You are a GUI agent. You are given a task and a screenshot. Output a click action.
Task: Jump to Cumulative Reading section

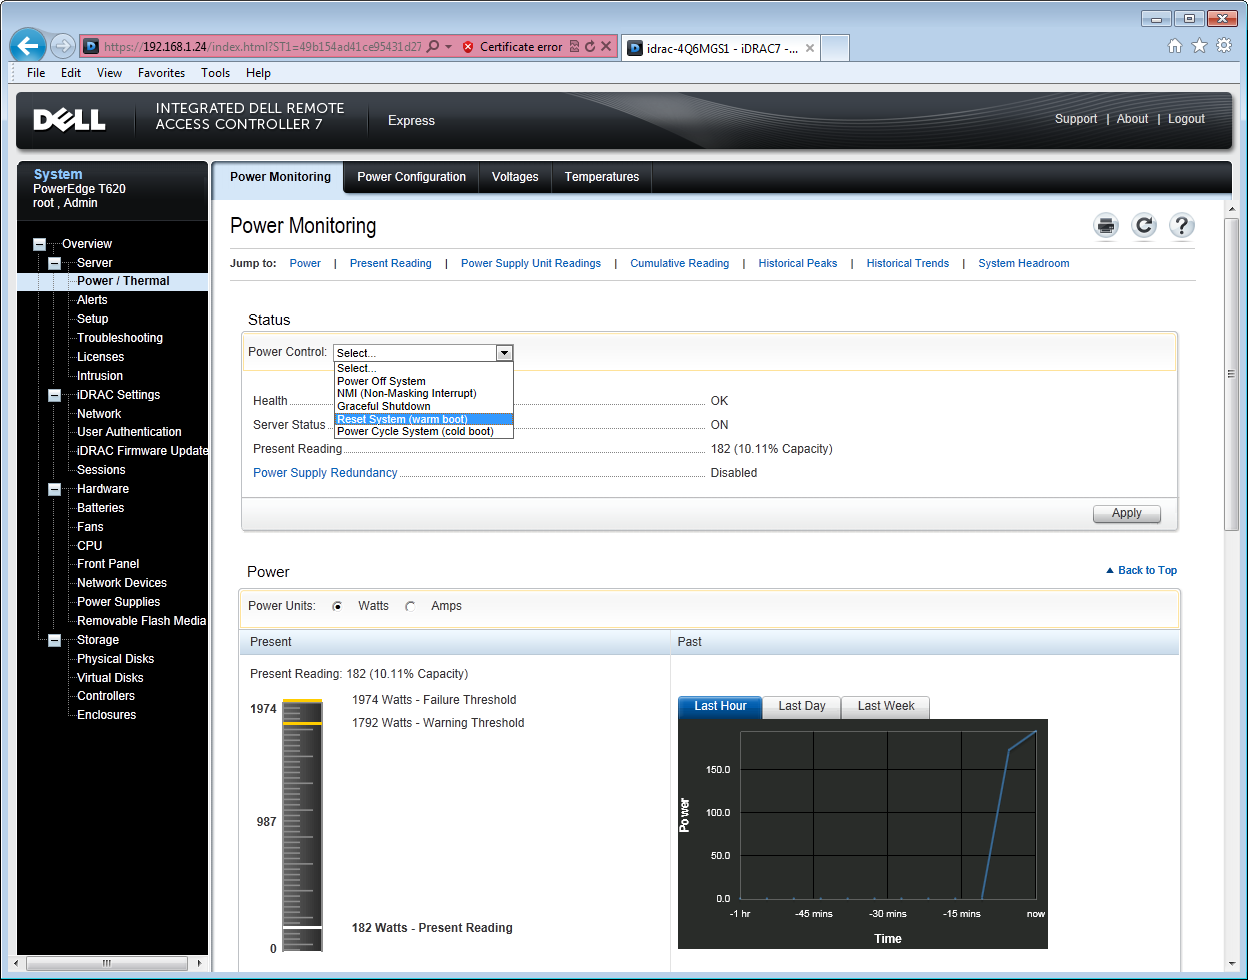point(679,264)
